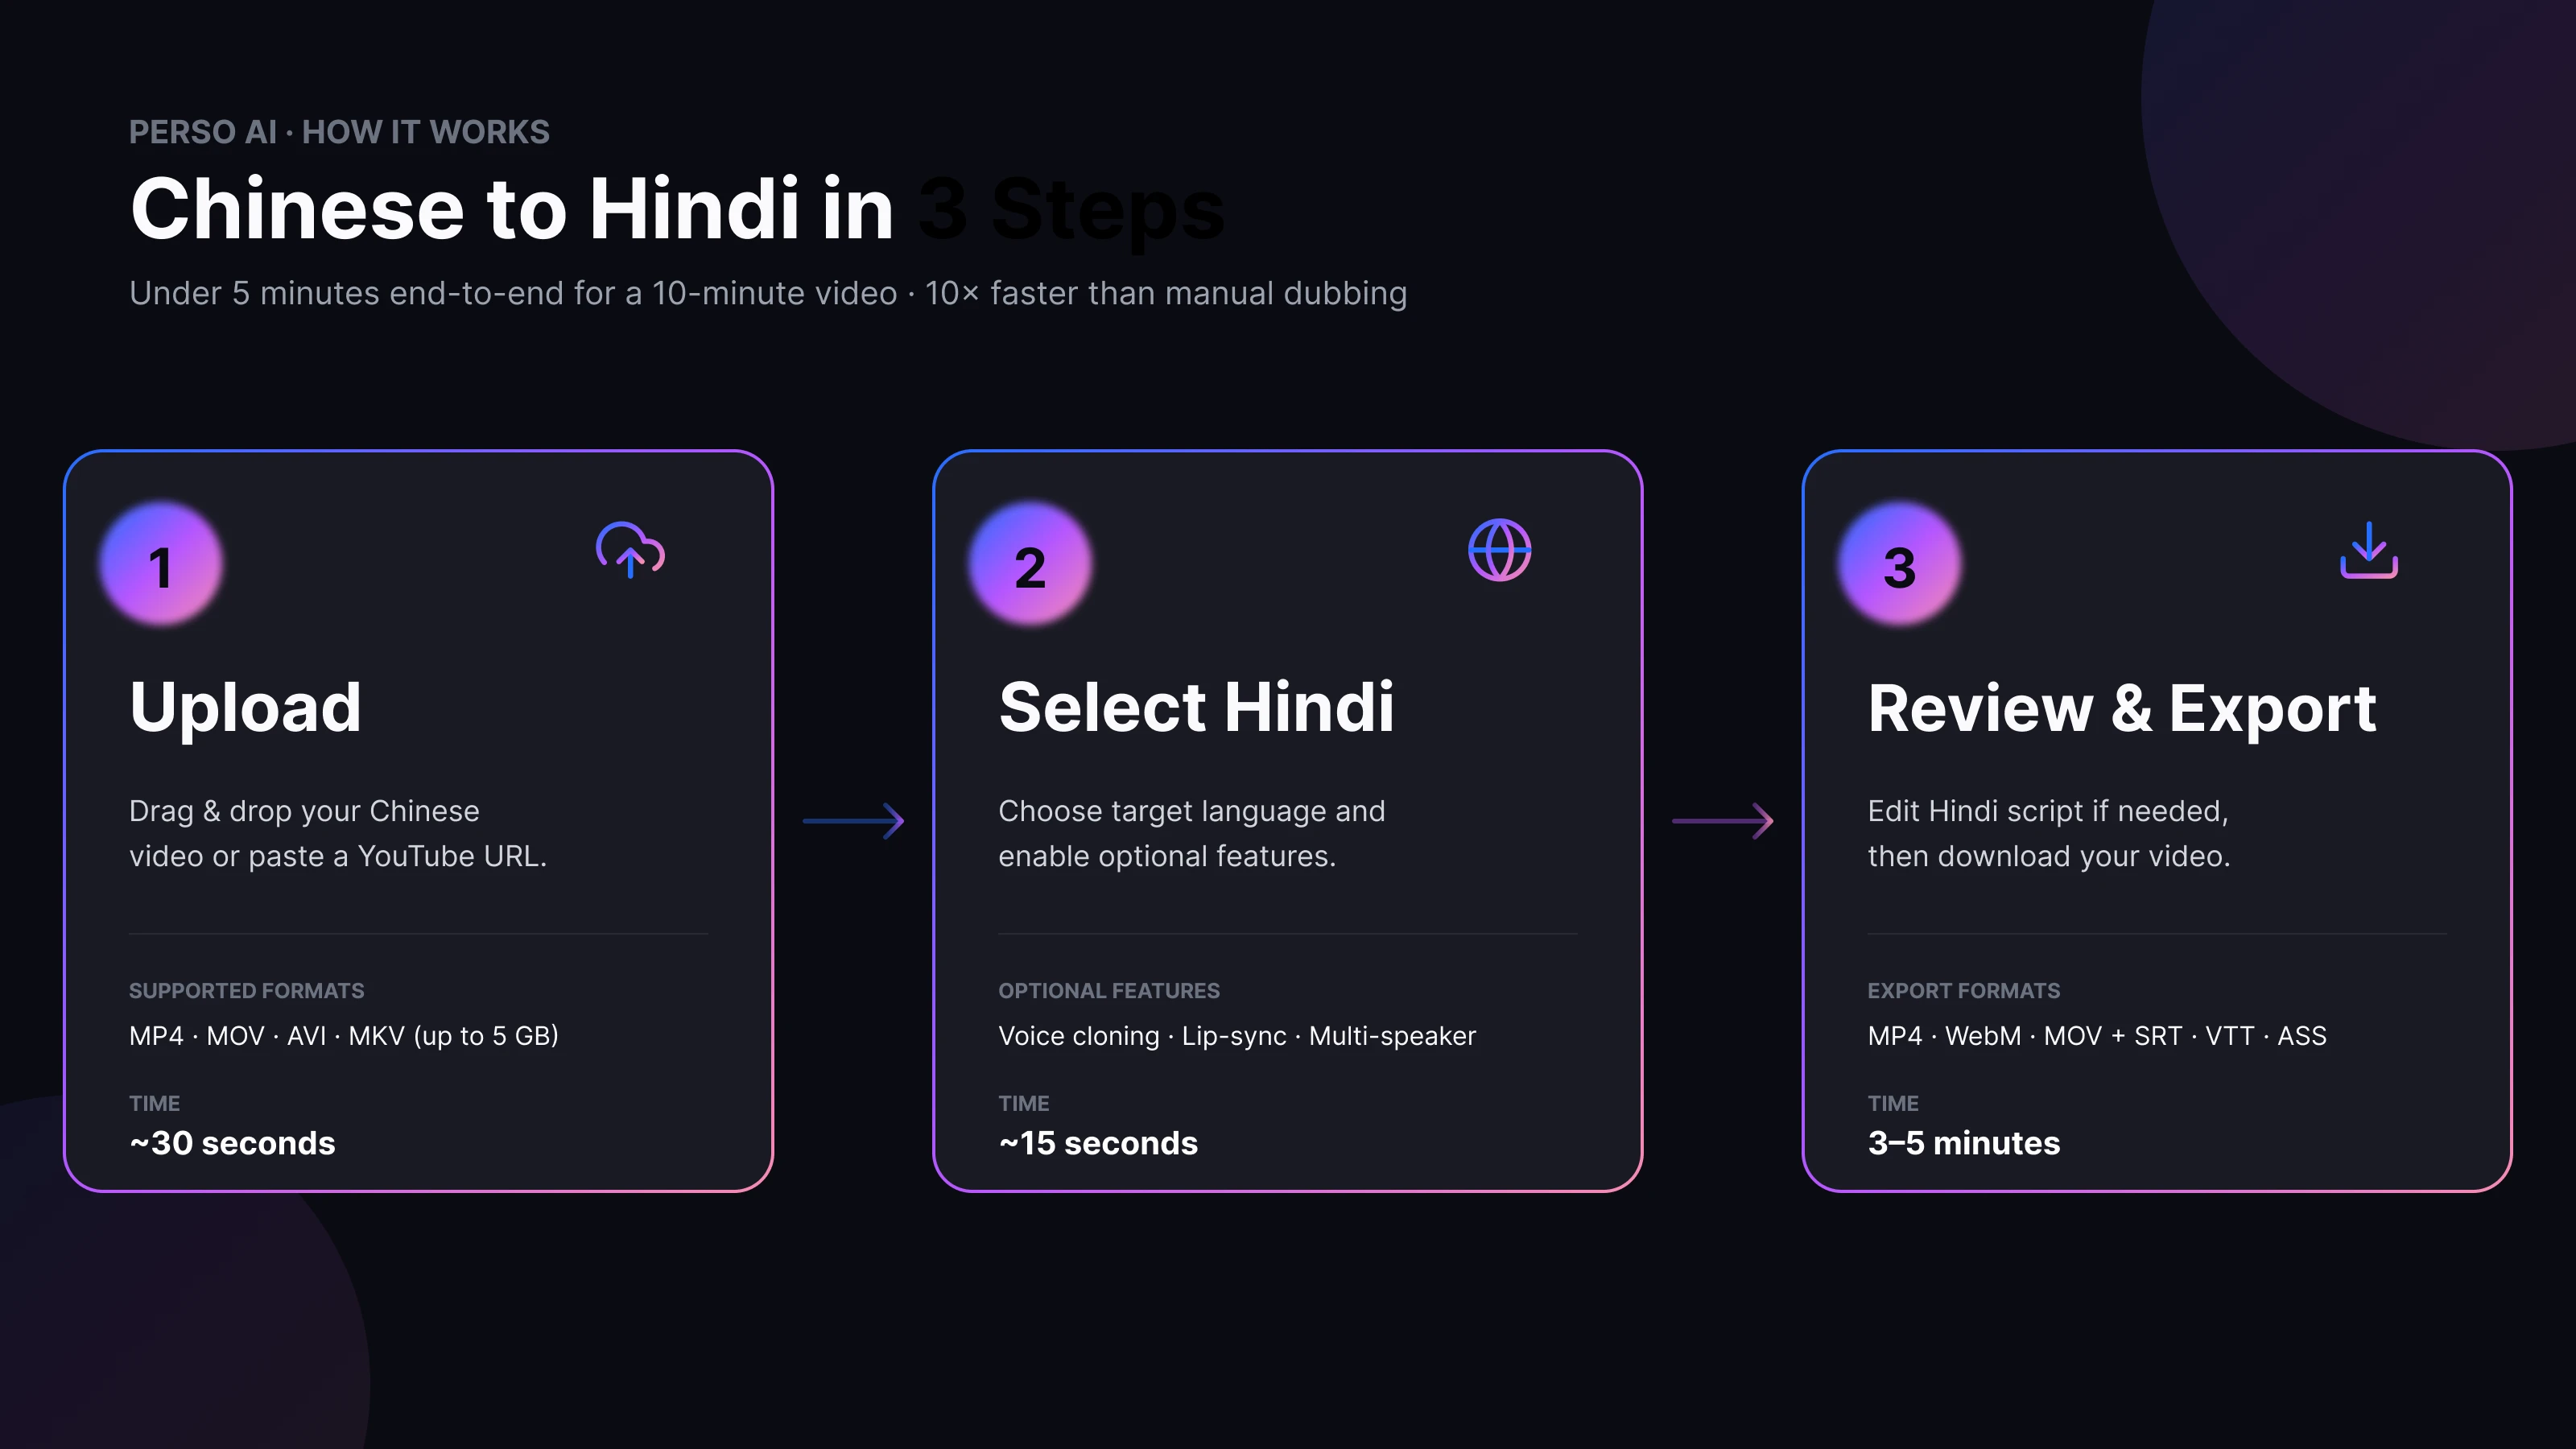Click the cloud upload icon on the Upload card
Viewport: 2576px width, 1449px height.
(x=630, y=551)
